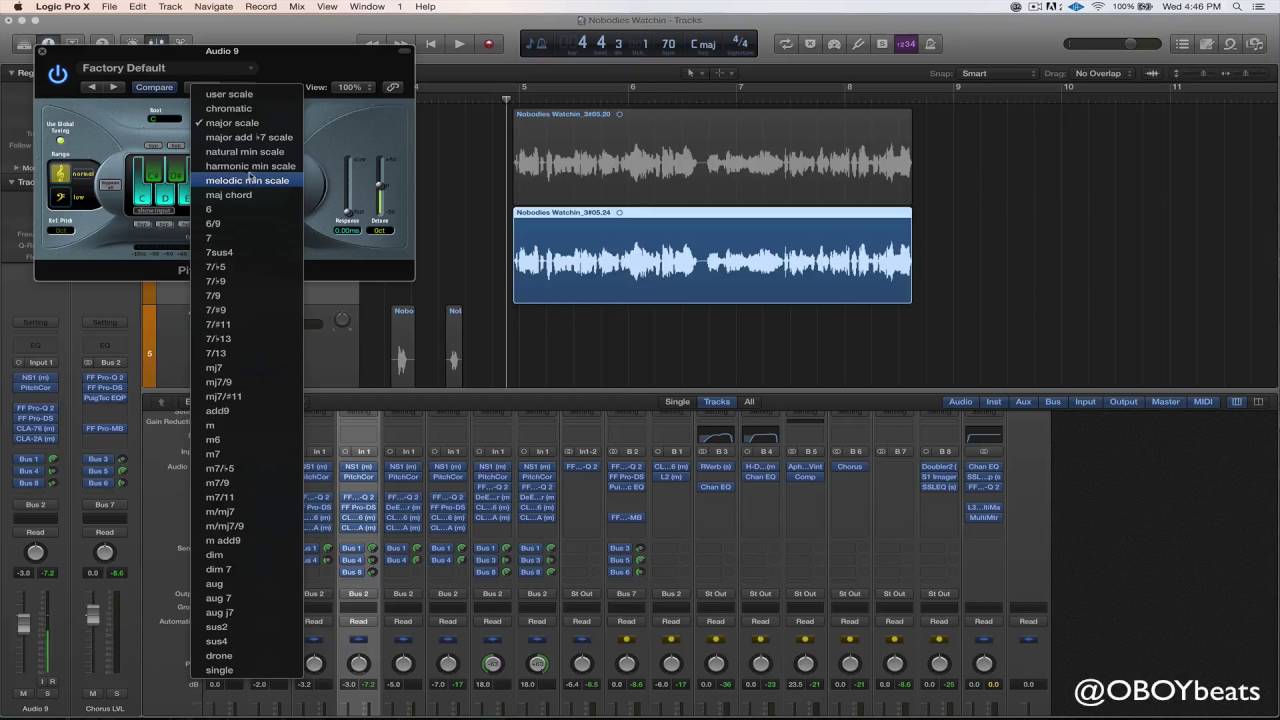Viewport: 1280px width, 720px height.
Task: Expand the Track inspector disclosure triangle
Action: (11, 182)
